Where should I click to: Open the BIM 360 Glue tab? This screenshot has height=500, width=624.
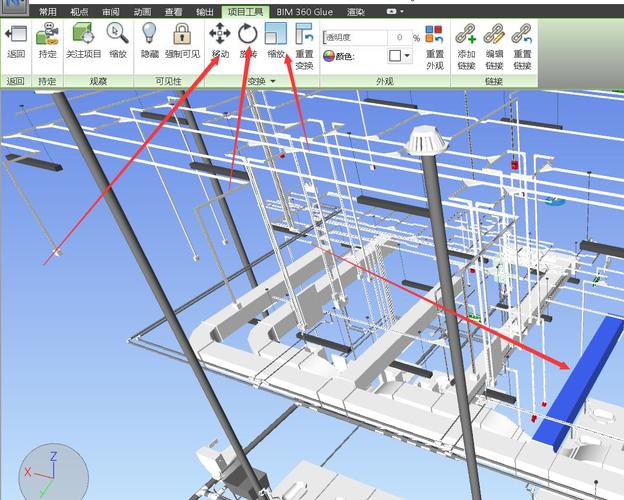pyautogui.click(x=305, y=12)
